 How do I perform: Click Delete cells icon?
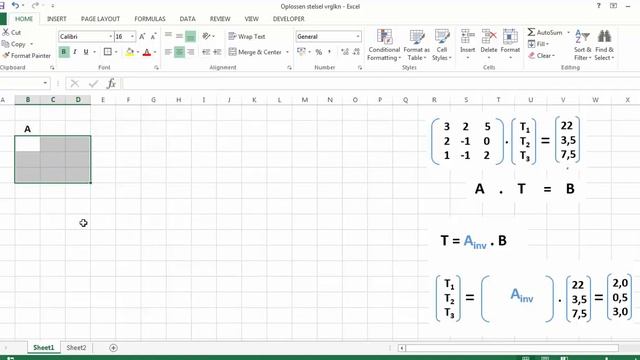pos(489,37)
